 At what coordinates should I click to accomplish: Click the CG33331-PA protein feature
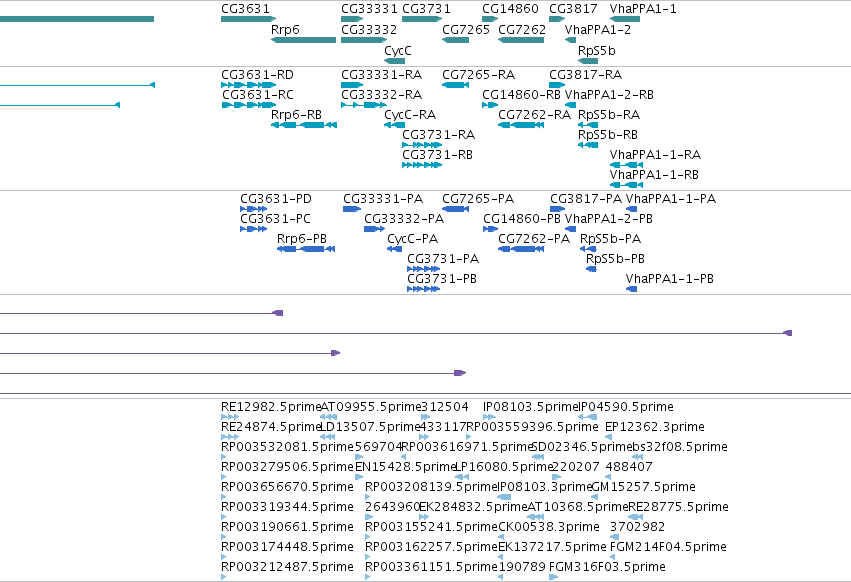click(352, 209)
